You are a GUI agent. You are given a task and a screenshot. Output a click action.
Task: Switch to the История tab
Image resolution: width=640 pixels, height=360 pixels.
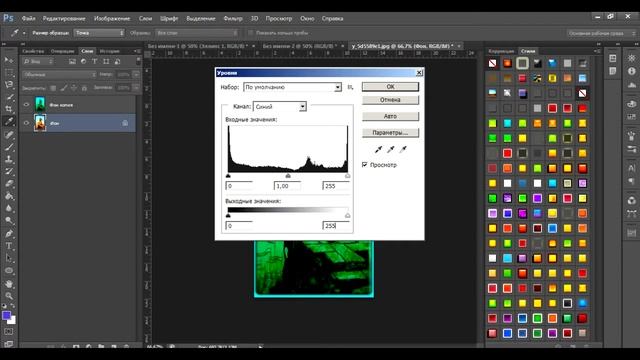tap(109, 51)
